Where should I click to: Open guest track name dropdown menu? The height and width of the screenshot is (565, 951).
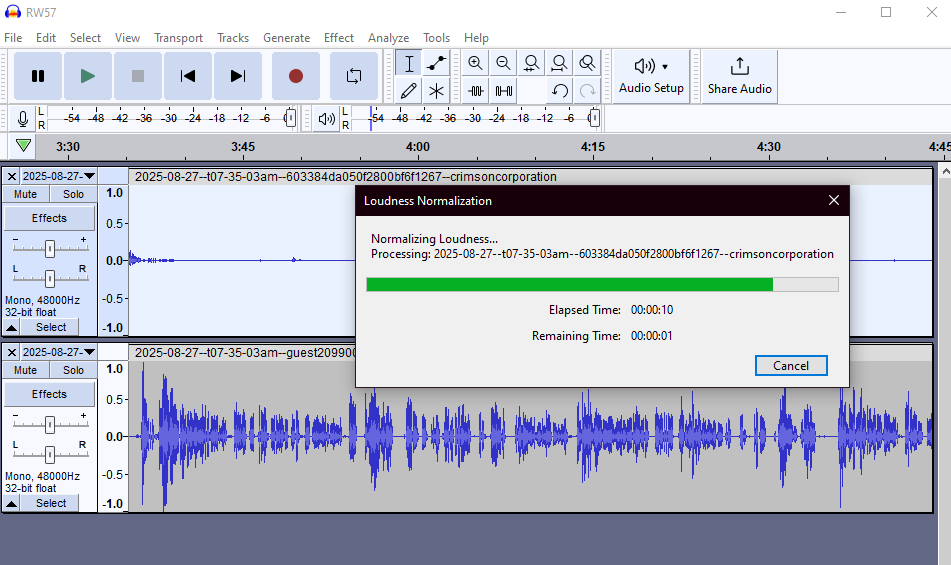click(x=59, y=352)
